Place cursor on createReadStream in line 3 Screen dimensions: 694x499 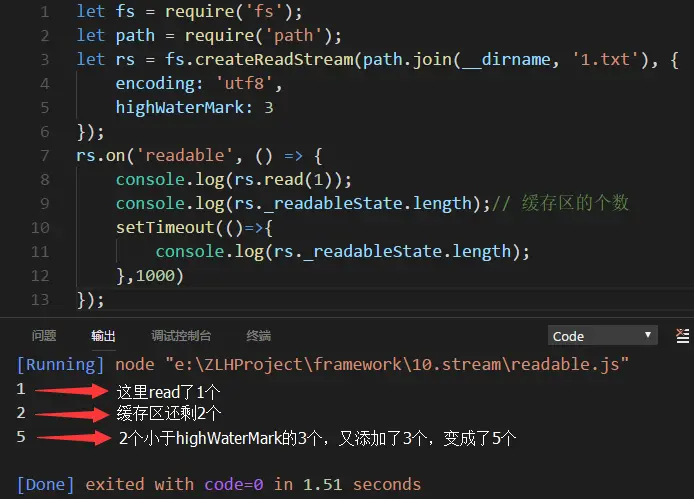tap(274, 59)
